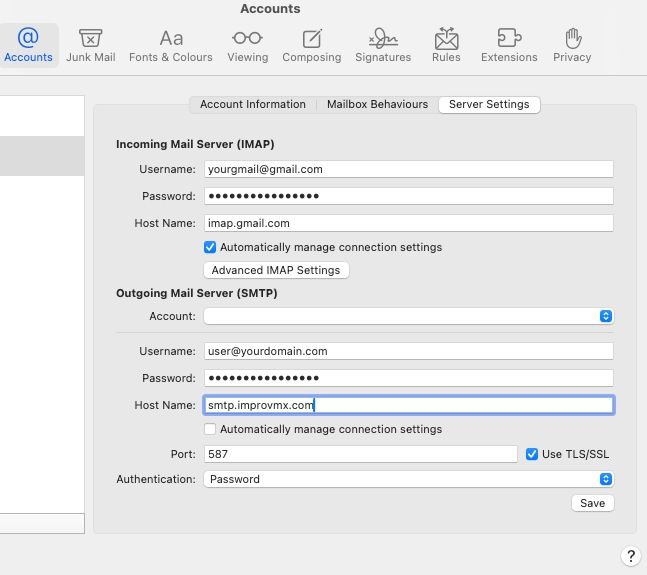Screen dimensions: 647x575
Task: Select the Mailbox Behaviours tab
Action: (x=377, y=104)
